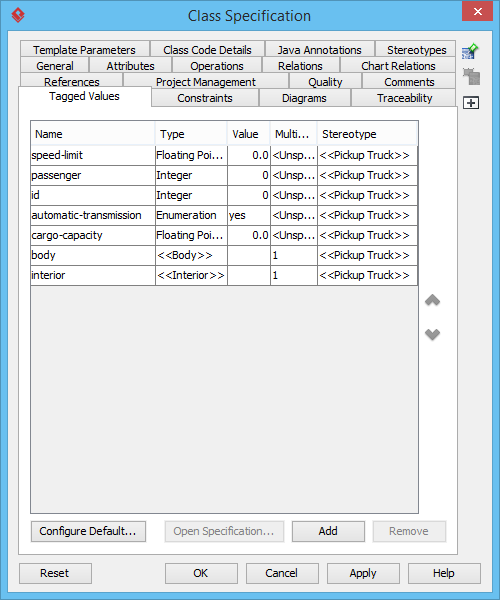
Task: Click the multiplicity cell of automatic-transmission
Action: pyautogui.click(x=294, y=215)
